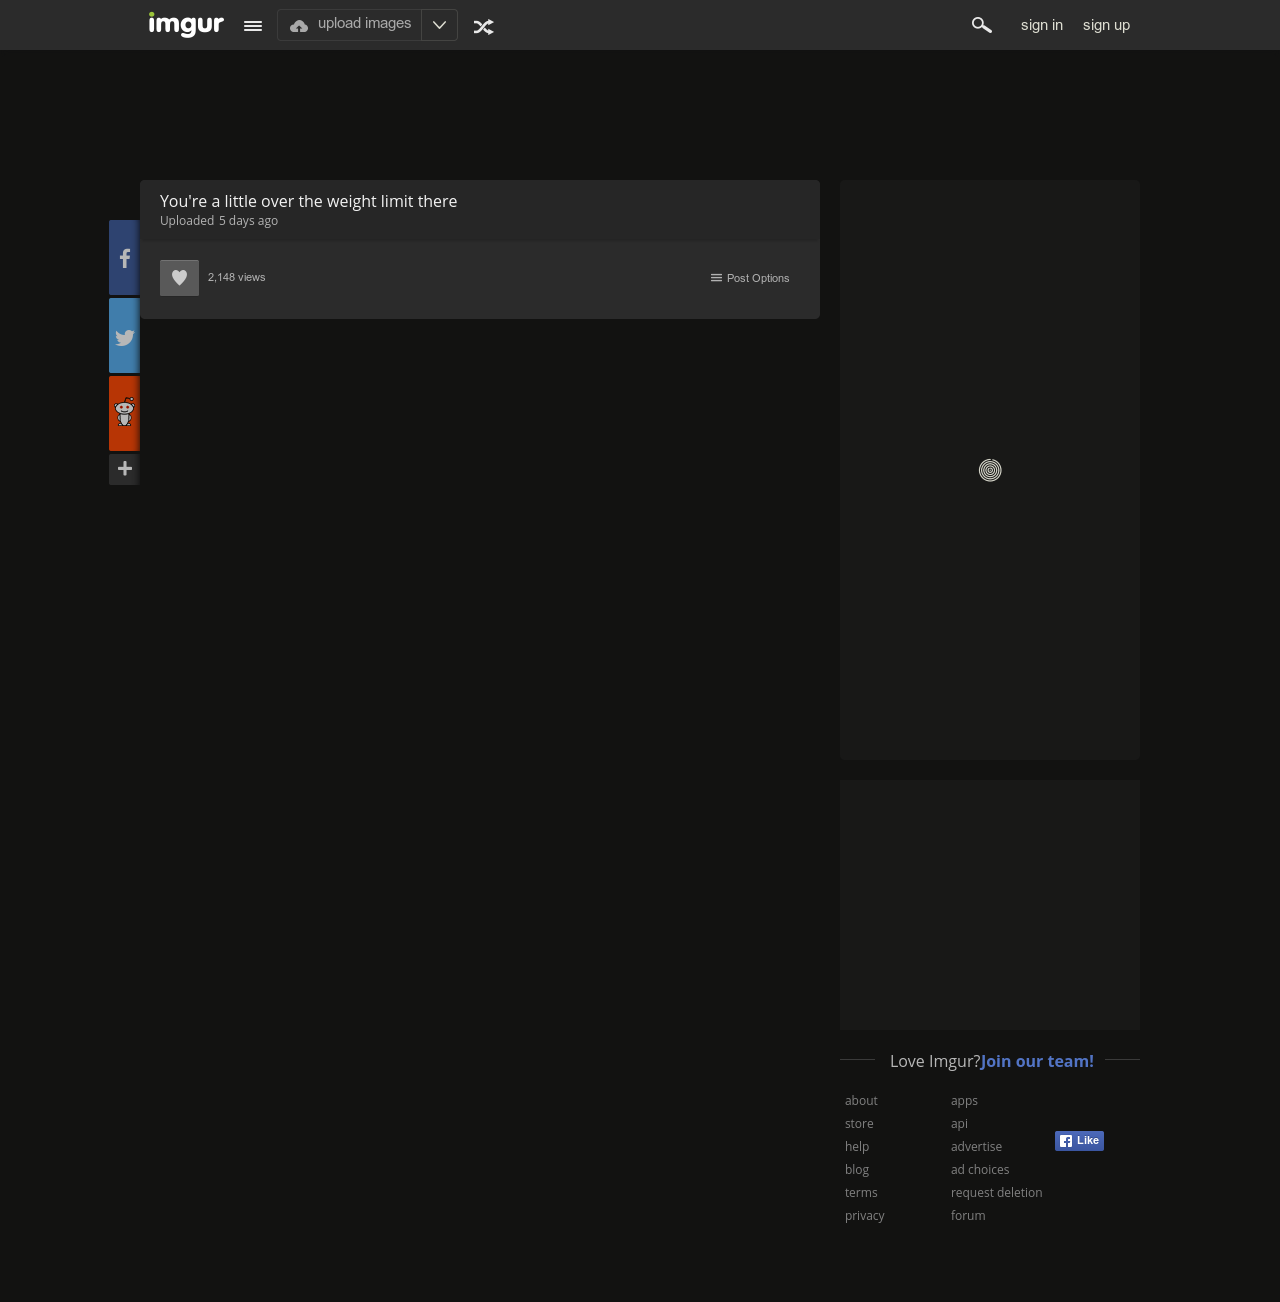
Task: Open the hamburger menu next to logo
Action: click(x=253, y=26)
